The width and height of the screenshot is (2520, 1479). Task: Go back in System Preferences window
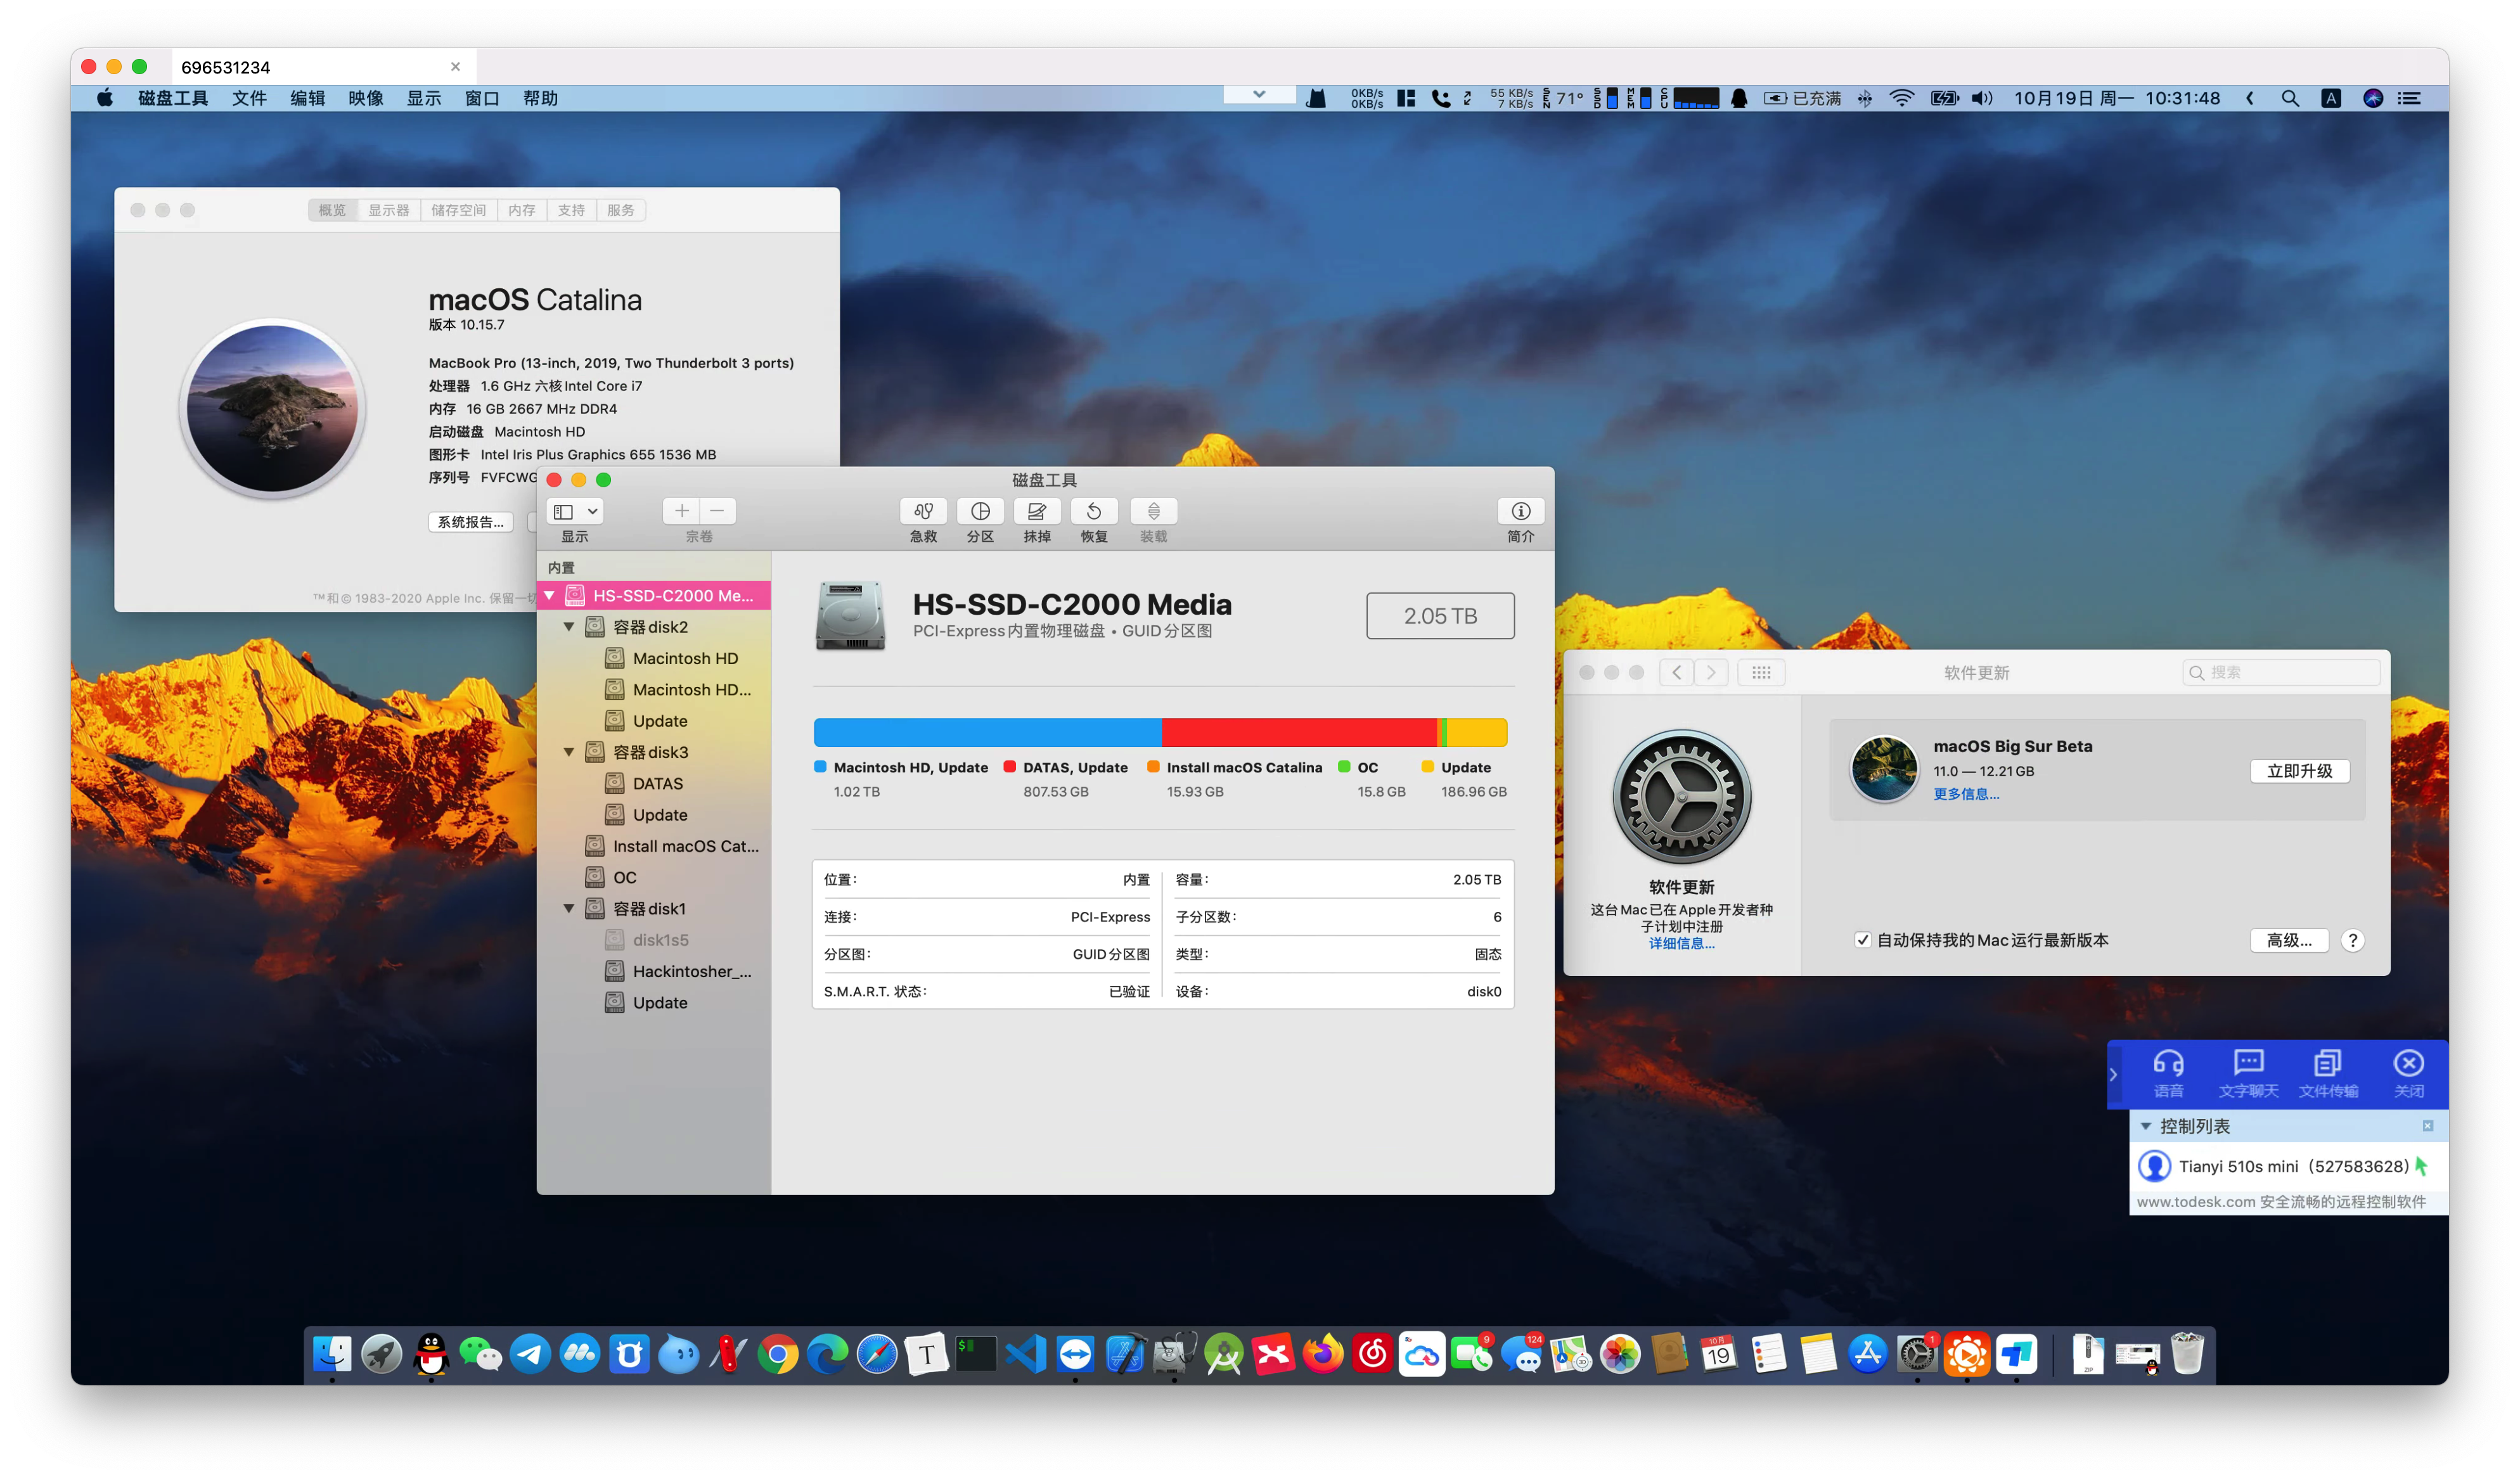(1676, 672)
